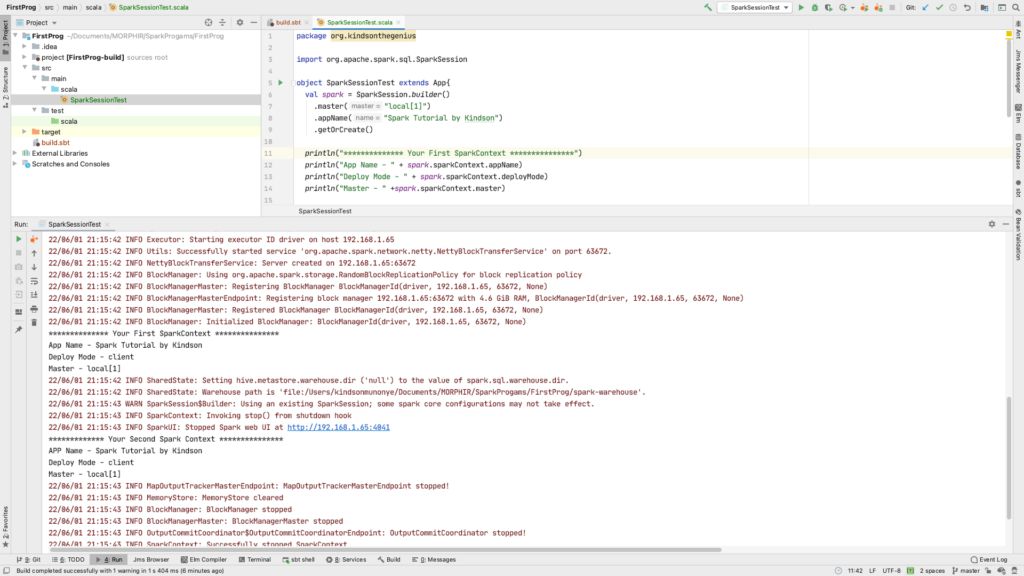
Task: Open the SparkSessionTest run configuration dropdown
Action: tap(755, 7)
